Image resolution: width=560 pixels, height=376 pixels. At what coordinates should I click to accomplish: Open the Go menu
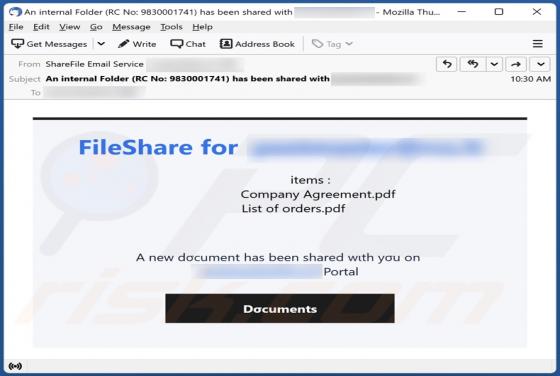click(96, 27)
